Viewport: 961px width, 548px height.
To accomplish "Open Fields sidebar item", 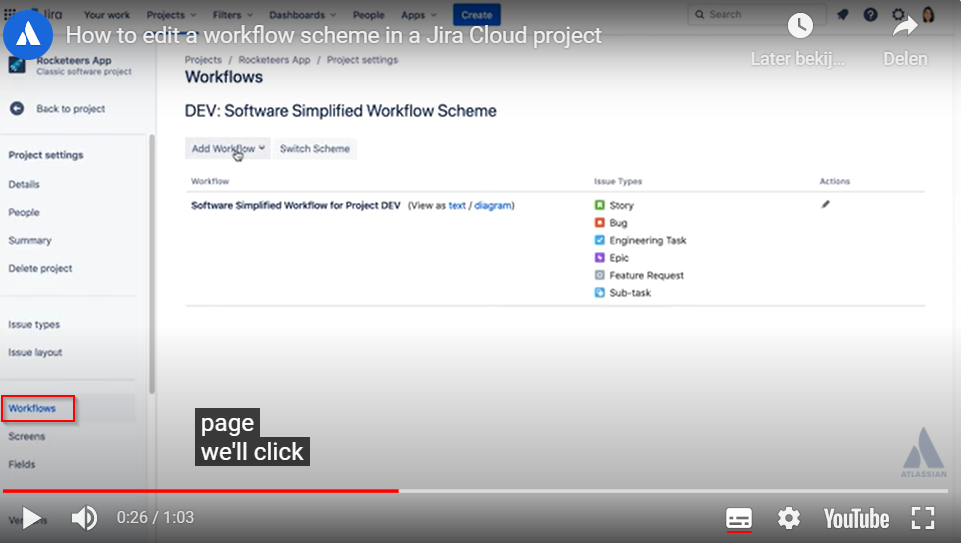I will pos(22,465).
